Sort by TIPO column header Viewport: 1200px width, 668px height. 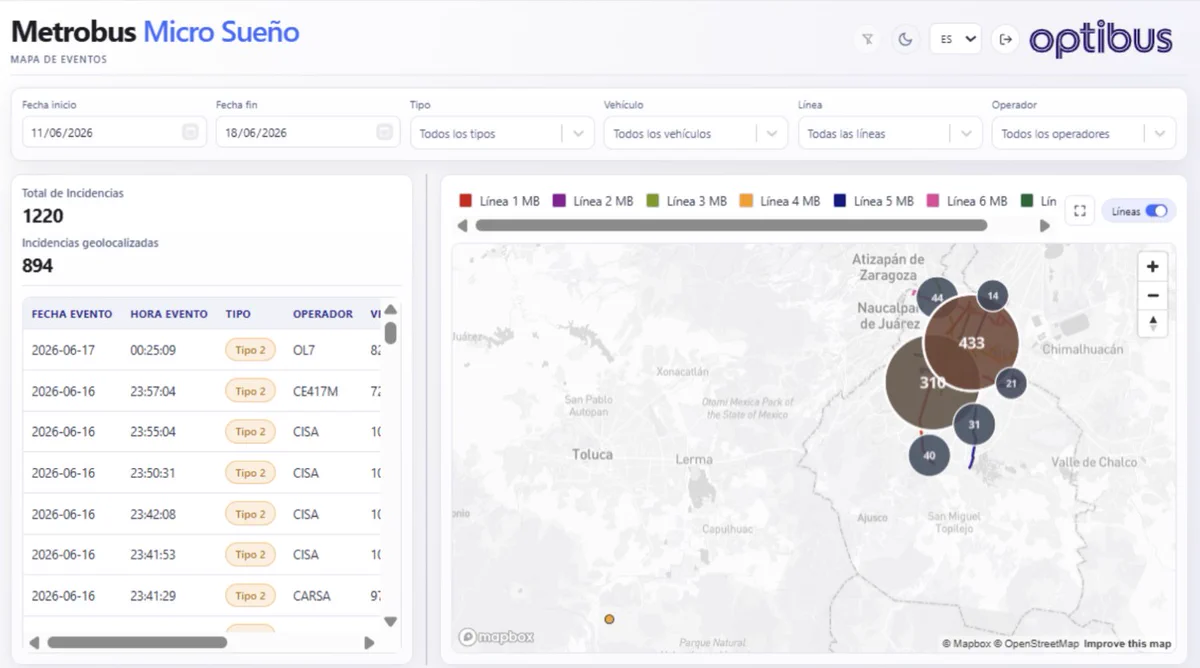tap(238, 314)
